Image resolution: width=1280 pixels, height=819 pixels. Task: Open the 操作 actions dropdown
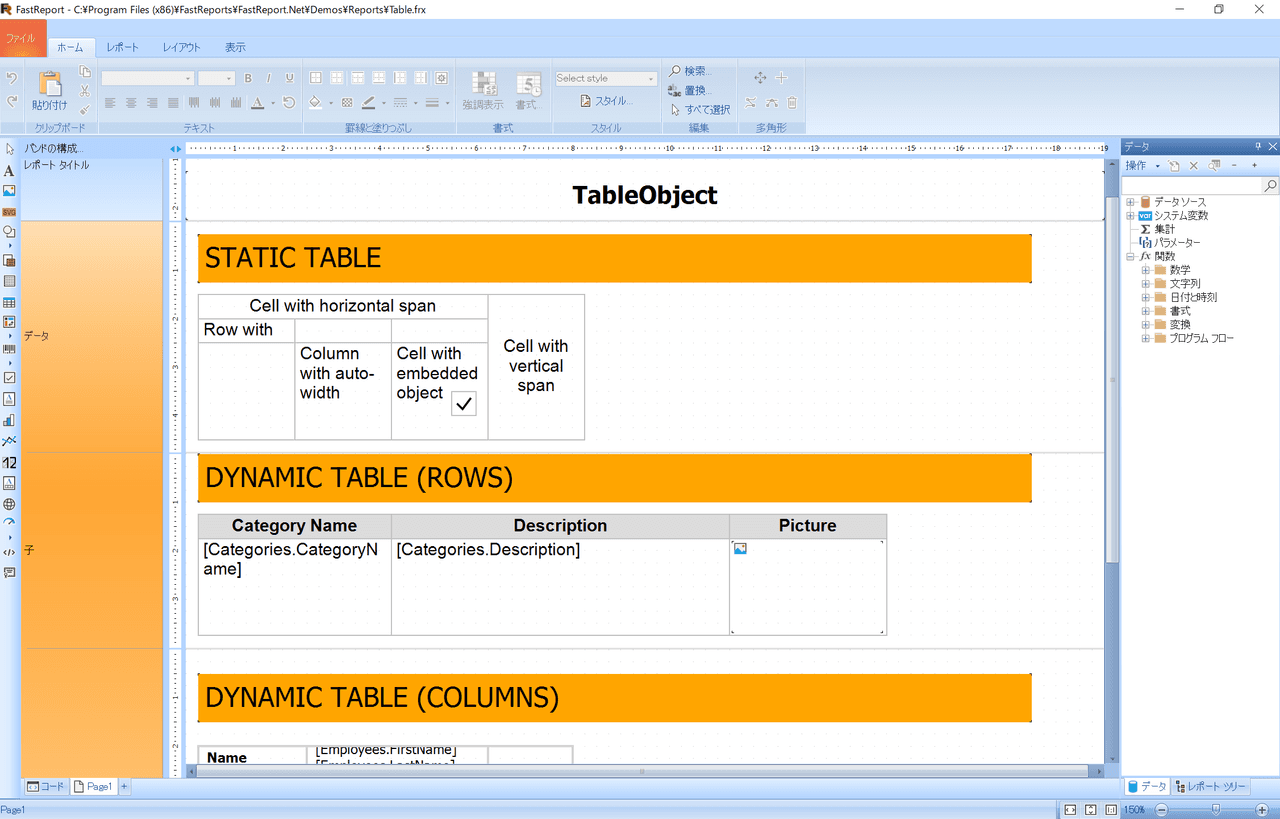(x=1142, y=165)
